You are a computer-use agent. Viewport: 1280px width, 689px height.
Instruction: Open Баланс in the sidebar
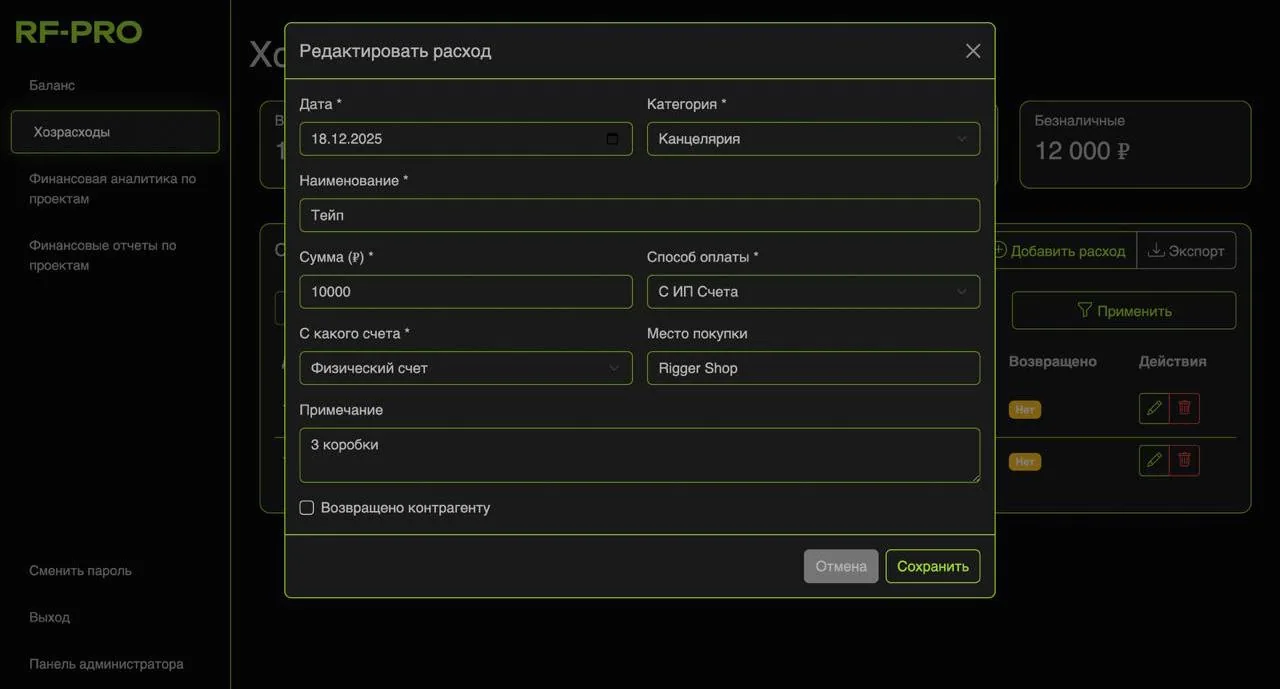(52, 85)
